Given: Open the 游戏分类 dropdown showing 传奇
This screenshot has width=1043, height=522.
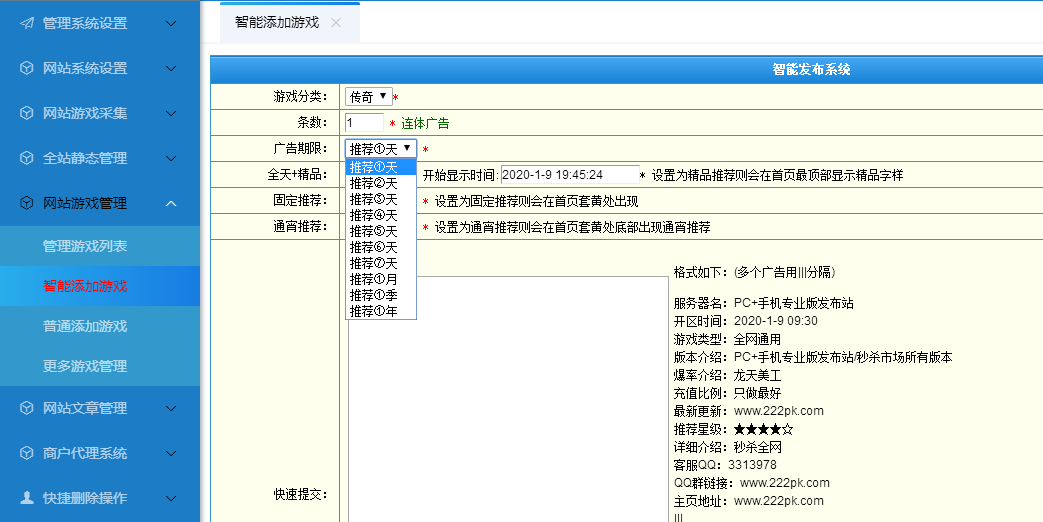Looking at the screenshot, I should pos(369,96).
